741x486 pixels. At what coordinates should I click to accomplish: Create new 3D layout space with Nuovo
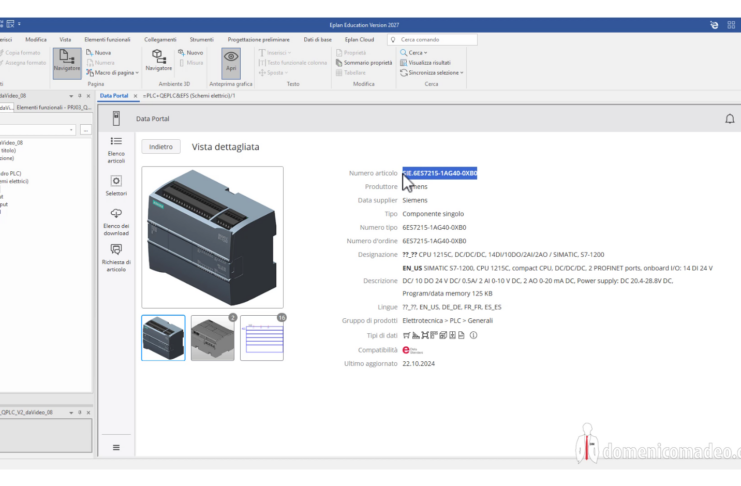click(x=191, y=52)
